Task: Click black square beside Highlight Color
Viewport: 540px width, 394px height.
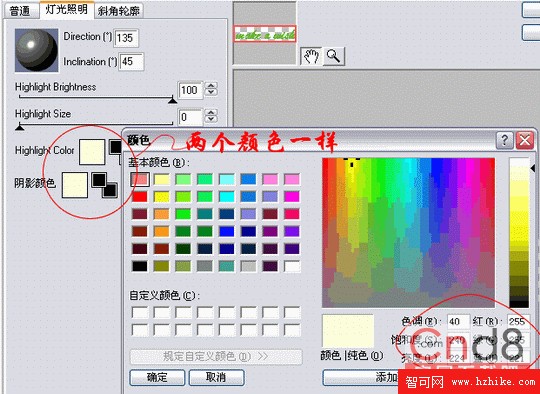Action: (115, 147)
